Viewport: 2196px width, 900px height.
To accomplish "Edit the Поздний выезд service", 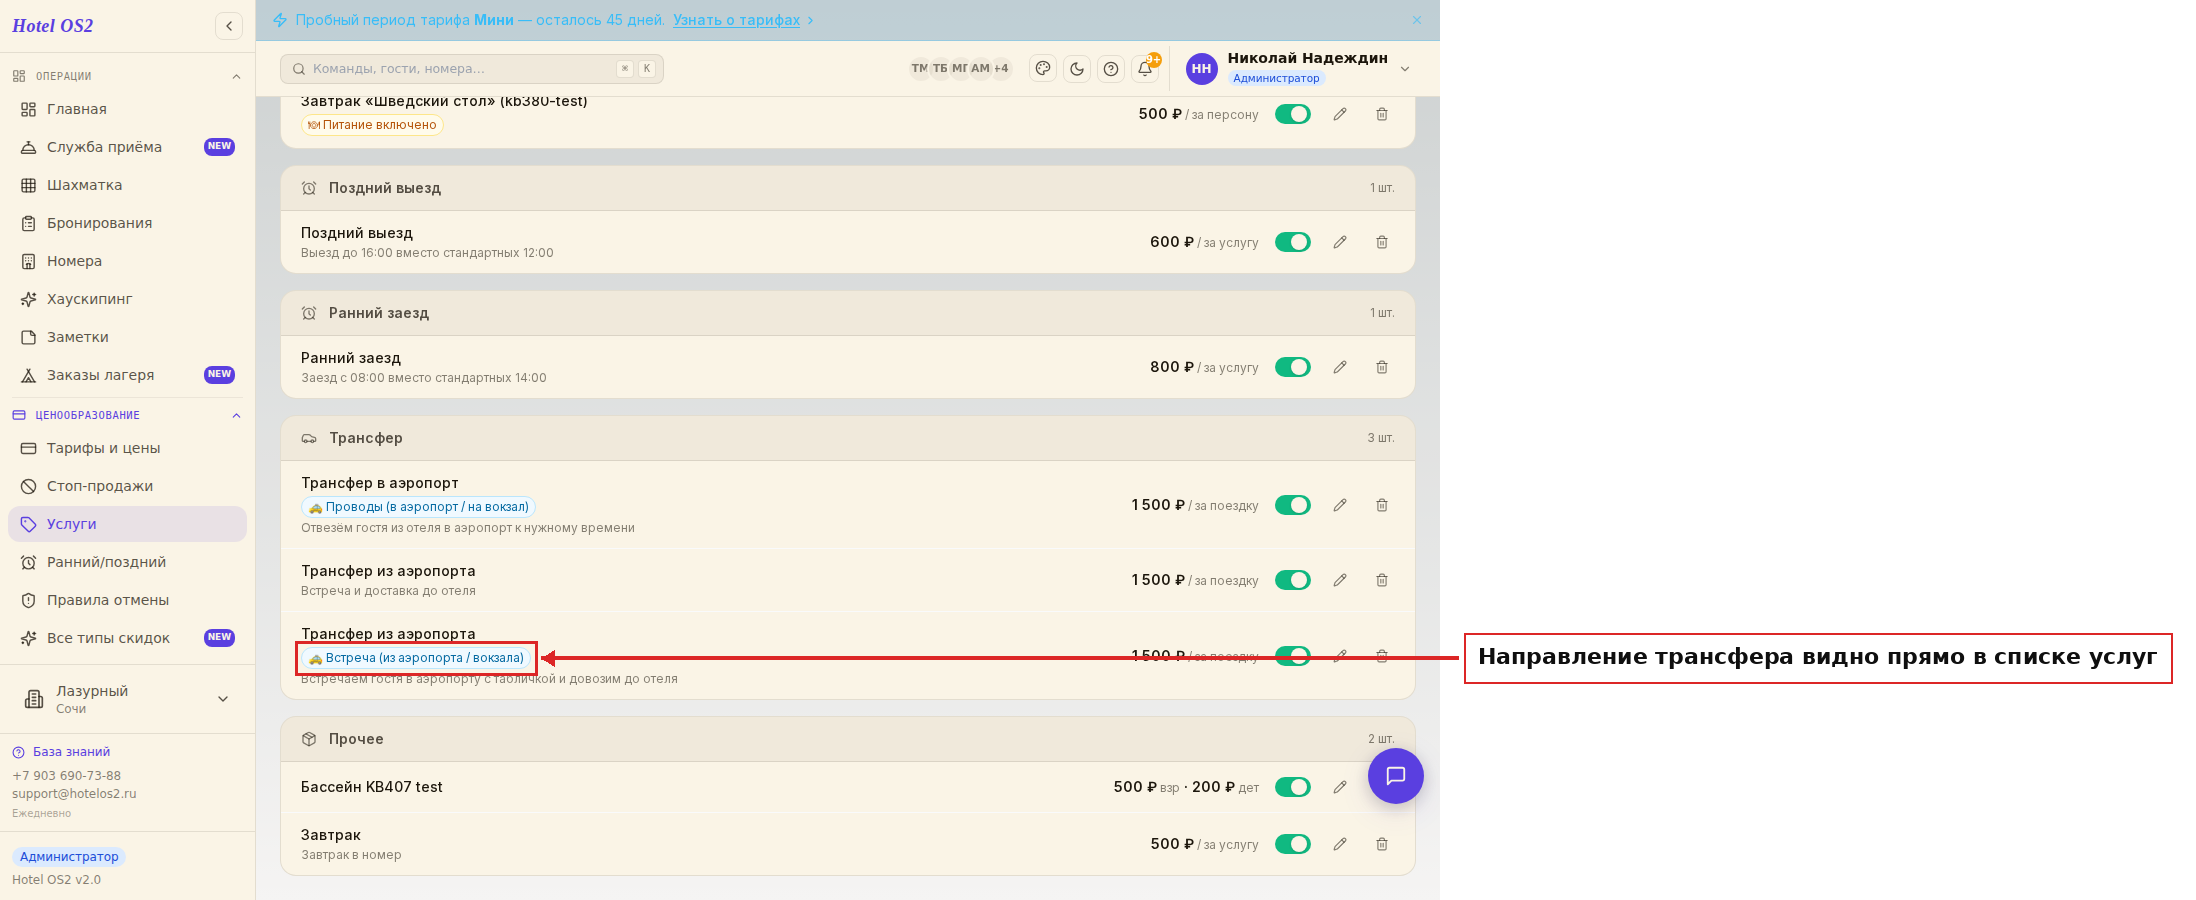I will (1340, 242).
